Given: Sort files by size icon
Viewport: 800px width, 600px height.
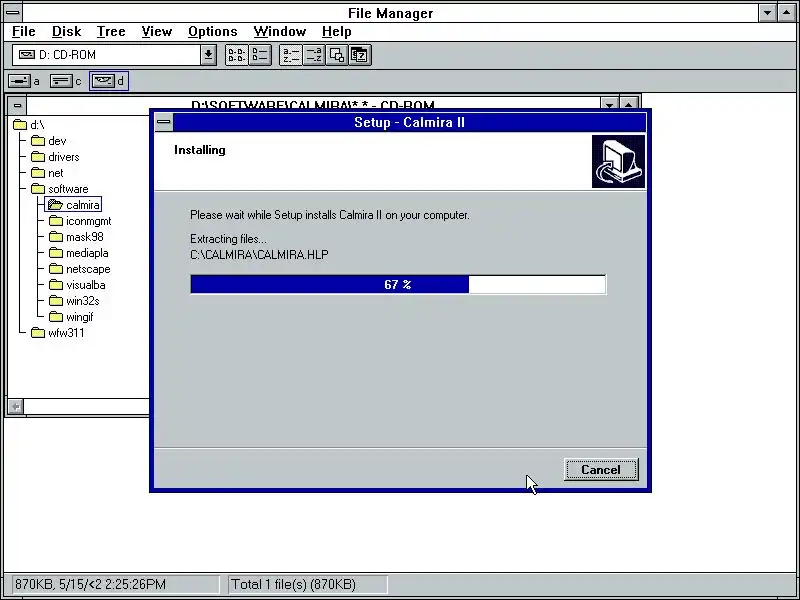Looking at the screenshot, I should point(337,55).
